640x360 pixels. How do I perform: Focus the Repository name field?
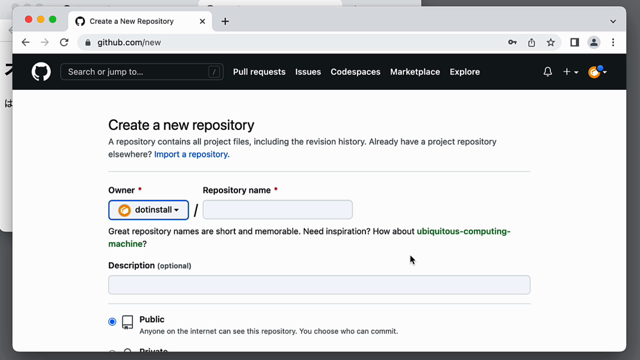(278, 210)
